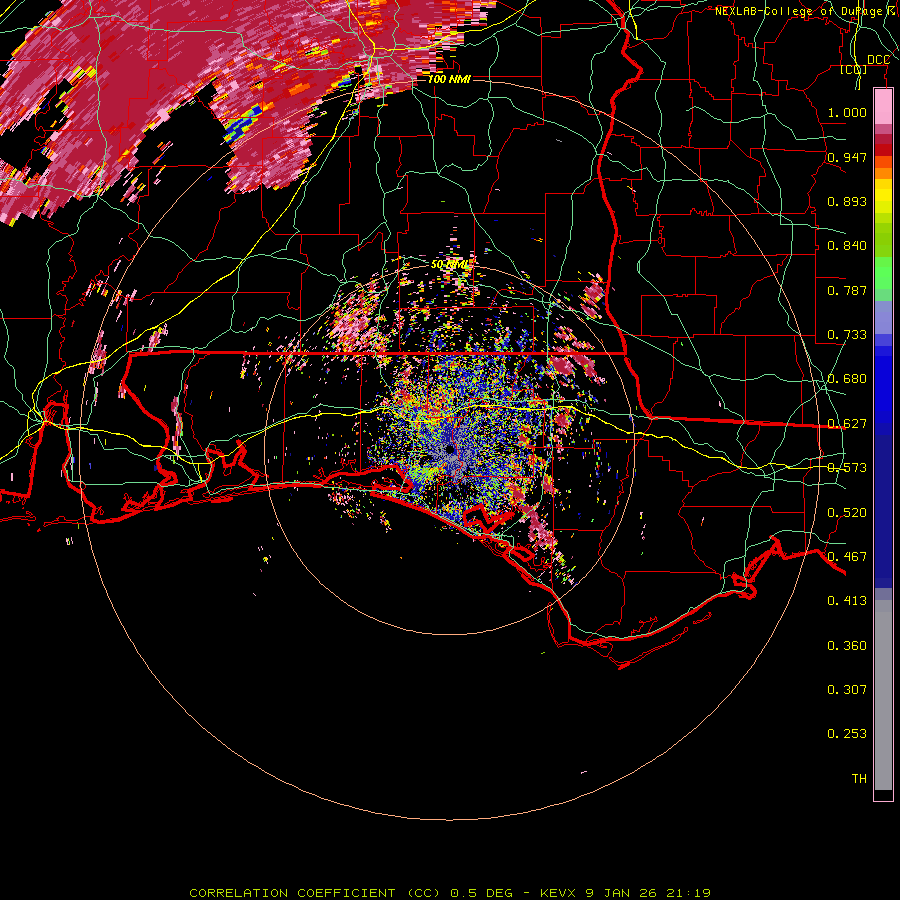Screen dimensions: 900x900
Task: Click the bright green color bar segment
Action: (x=883, y=273)
